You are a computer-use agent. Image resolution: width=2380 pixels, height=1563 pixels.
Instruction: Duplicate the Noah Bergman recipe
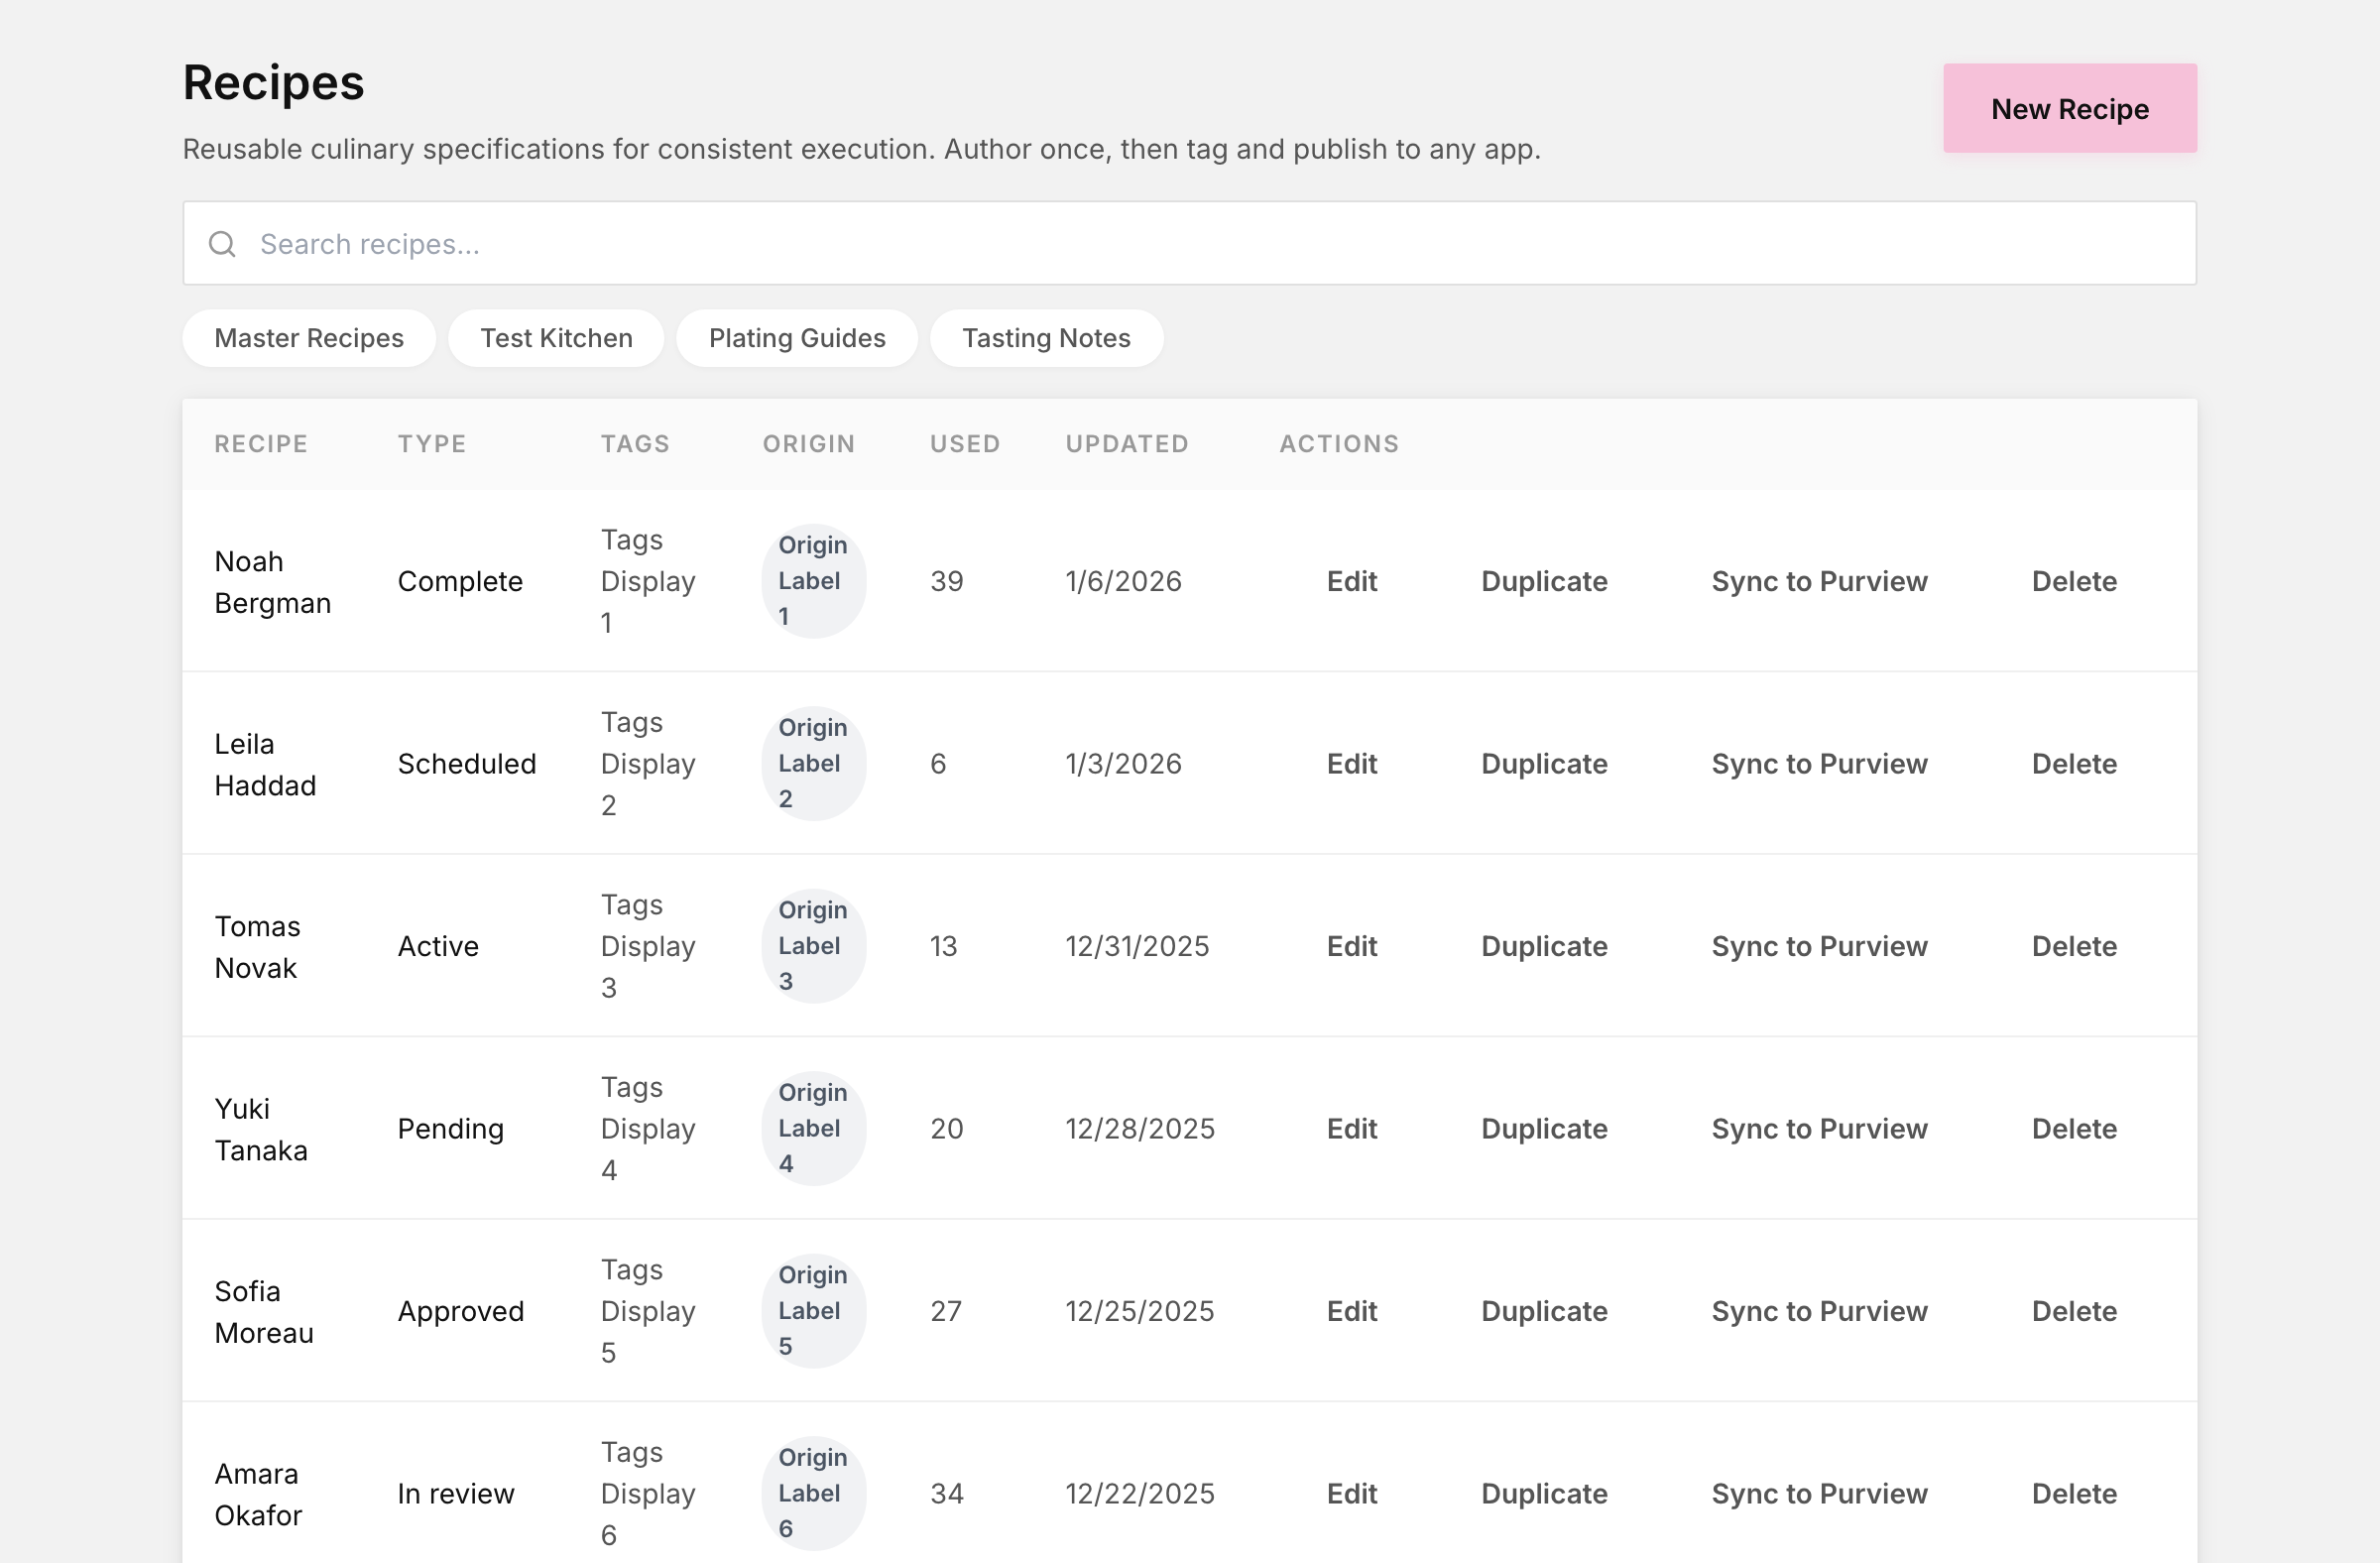point(1544,581)
